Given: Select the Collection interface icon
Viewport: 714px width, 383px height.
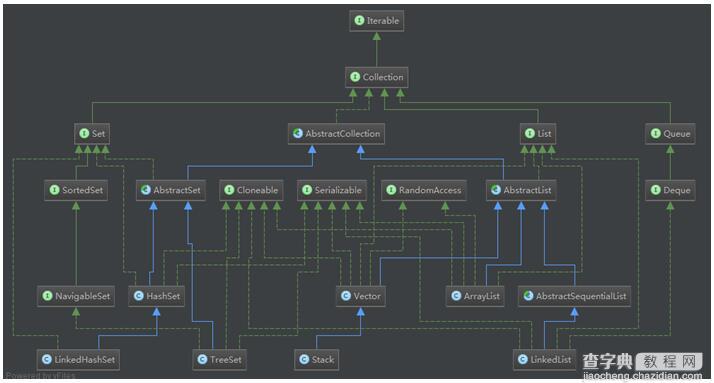Looking at the screenshot, I should (x=355, y=77).
